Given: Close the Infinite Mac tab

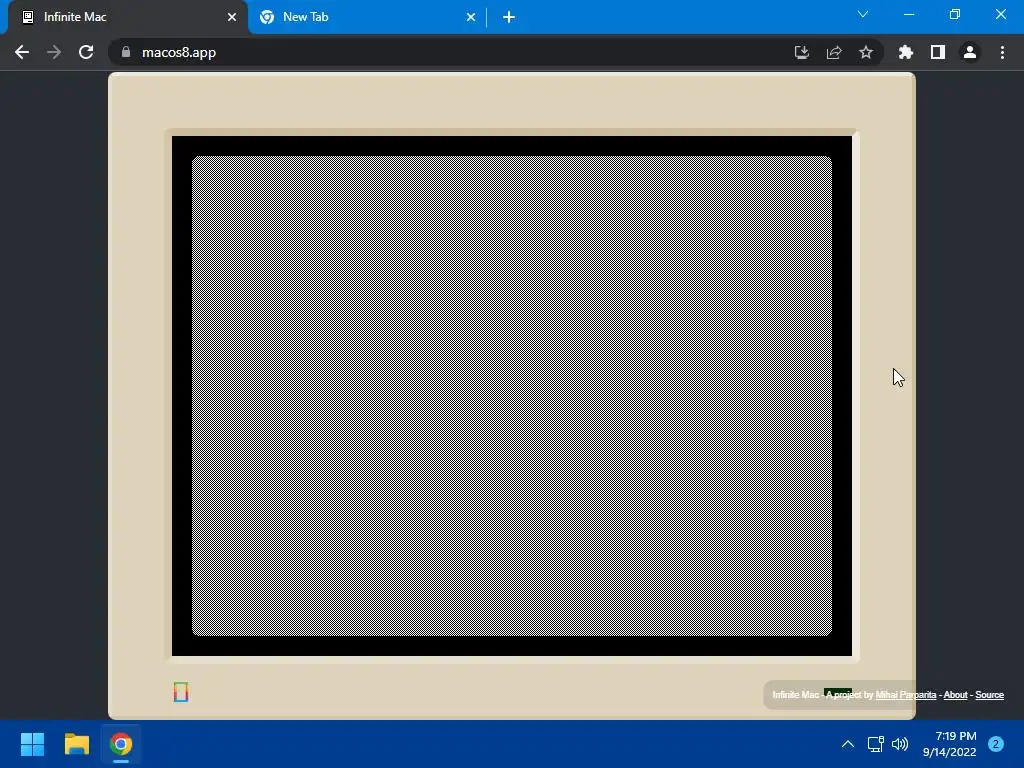Looking at the screenshot, I should pyautogui.click(x=232, y=17).
